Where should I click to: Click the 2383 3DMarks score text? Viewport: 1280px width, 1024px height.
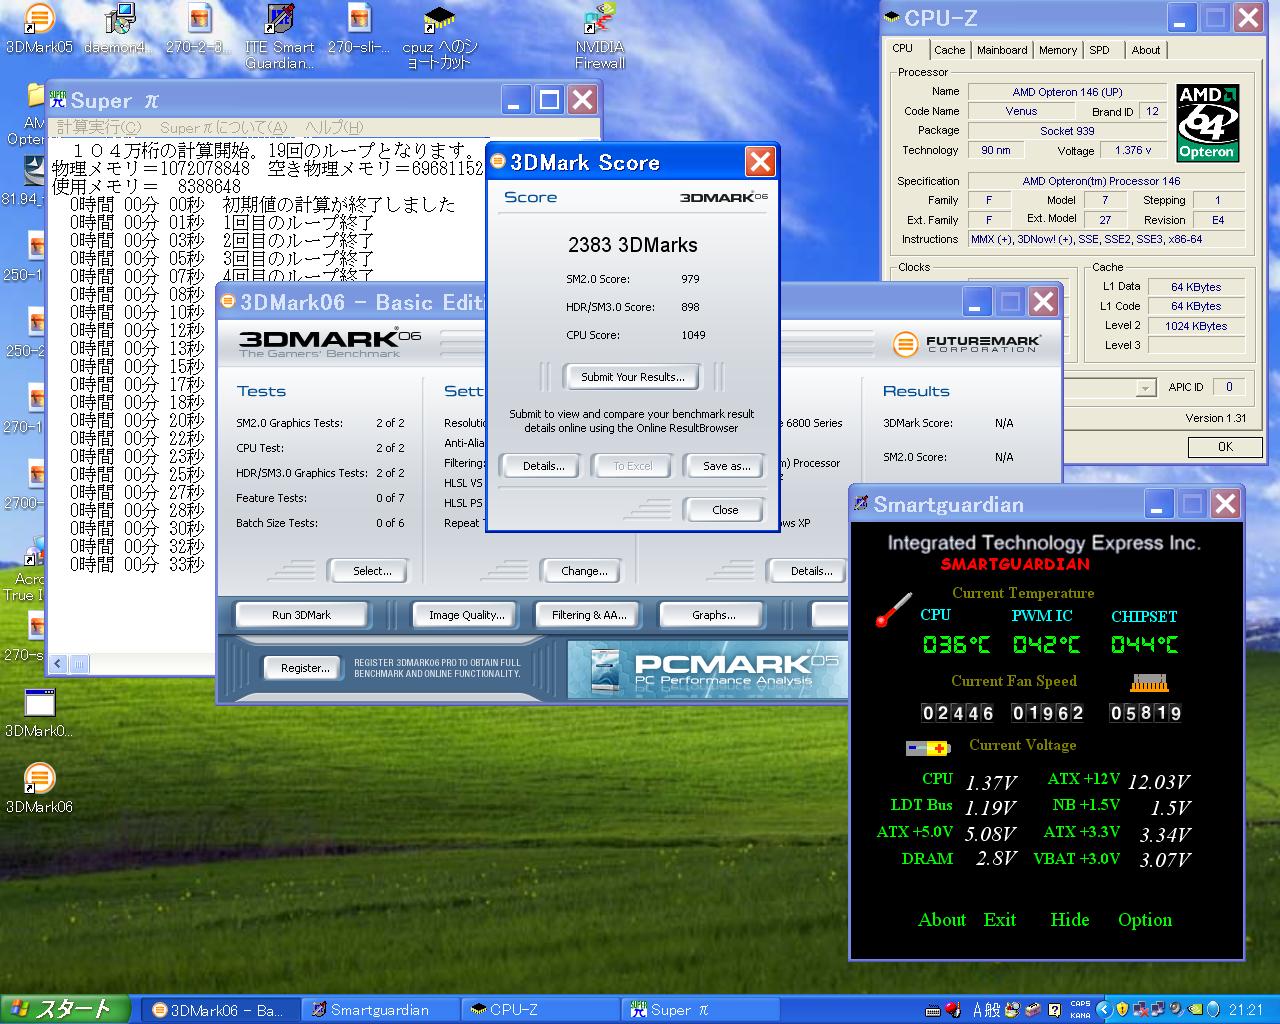point(633,245)
